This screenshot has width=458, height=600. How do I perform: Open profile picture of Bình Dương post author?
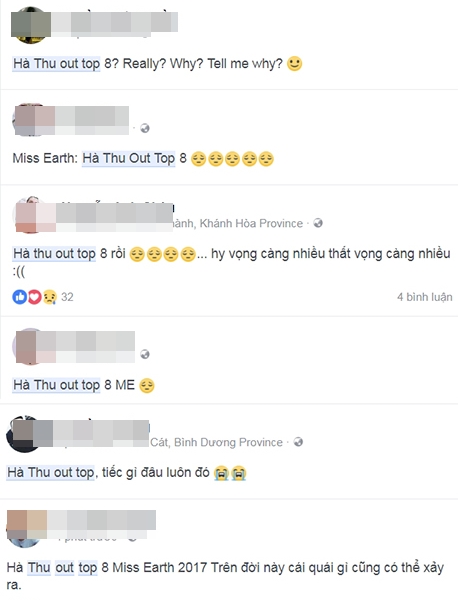(26, 434)
